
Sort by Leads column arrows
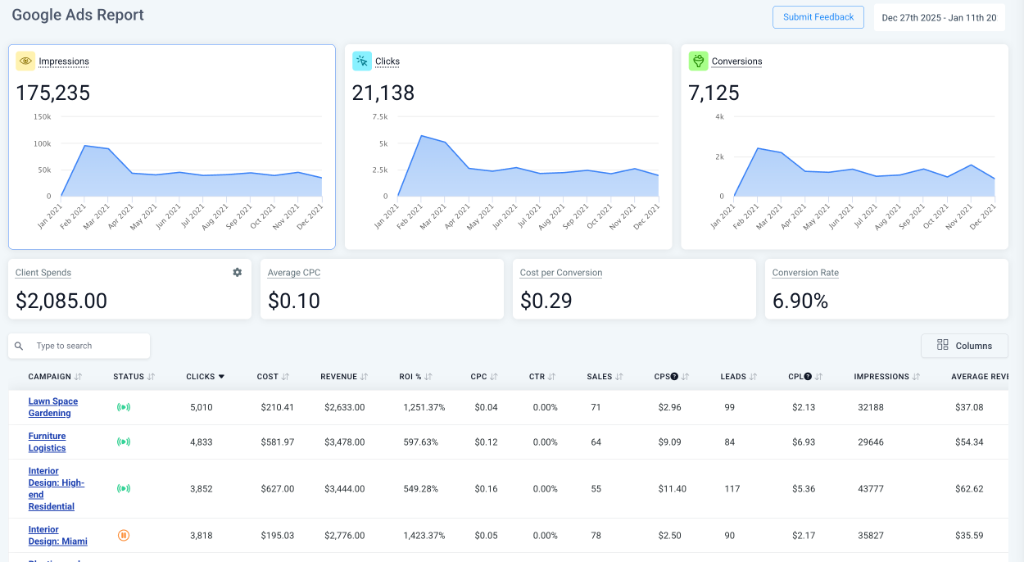point(753,377)
